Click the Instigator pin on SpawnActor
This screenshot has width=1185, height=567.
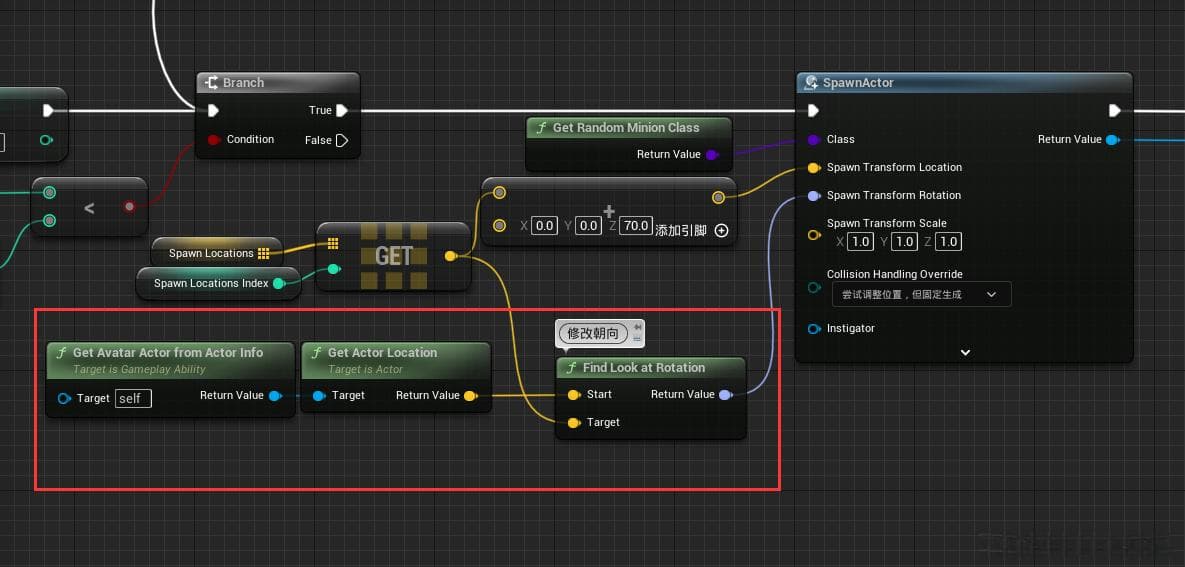pos(814,329)
